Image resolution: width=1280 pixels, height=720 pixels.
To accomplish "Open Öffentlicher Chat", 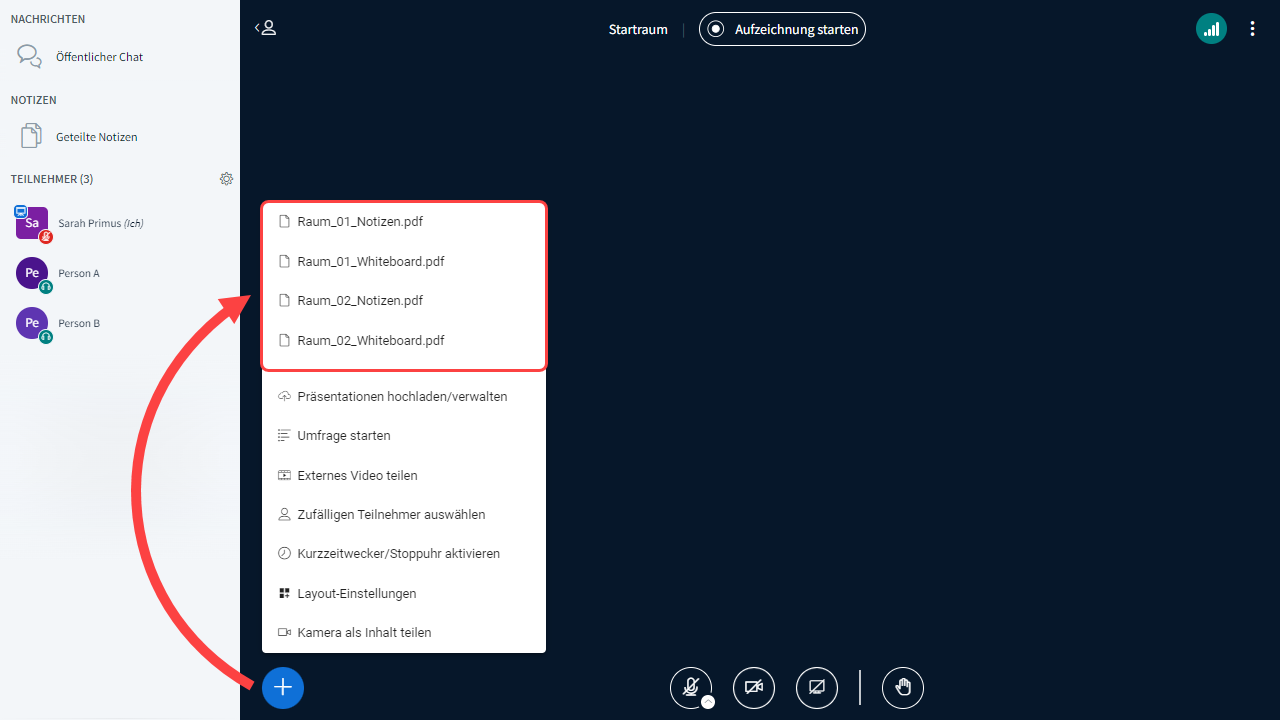I will tap(99, 57).
